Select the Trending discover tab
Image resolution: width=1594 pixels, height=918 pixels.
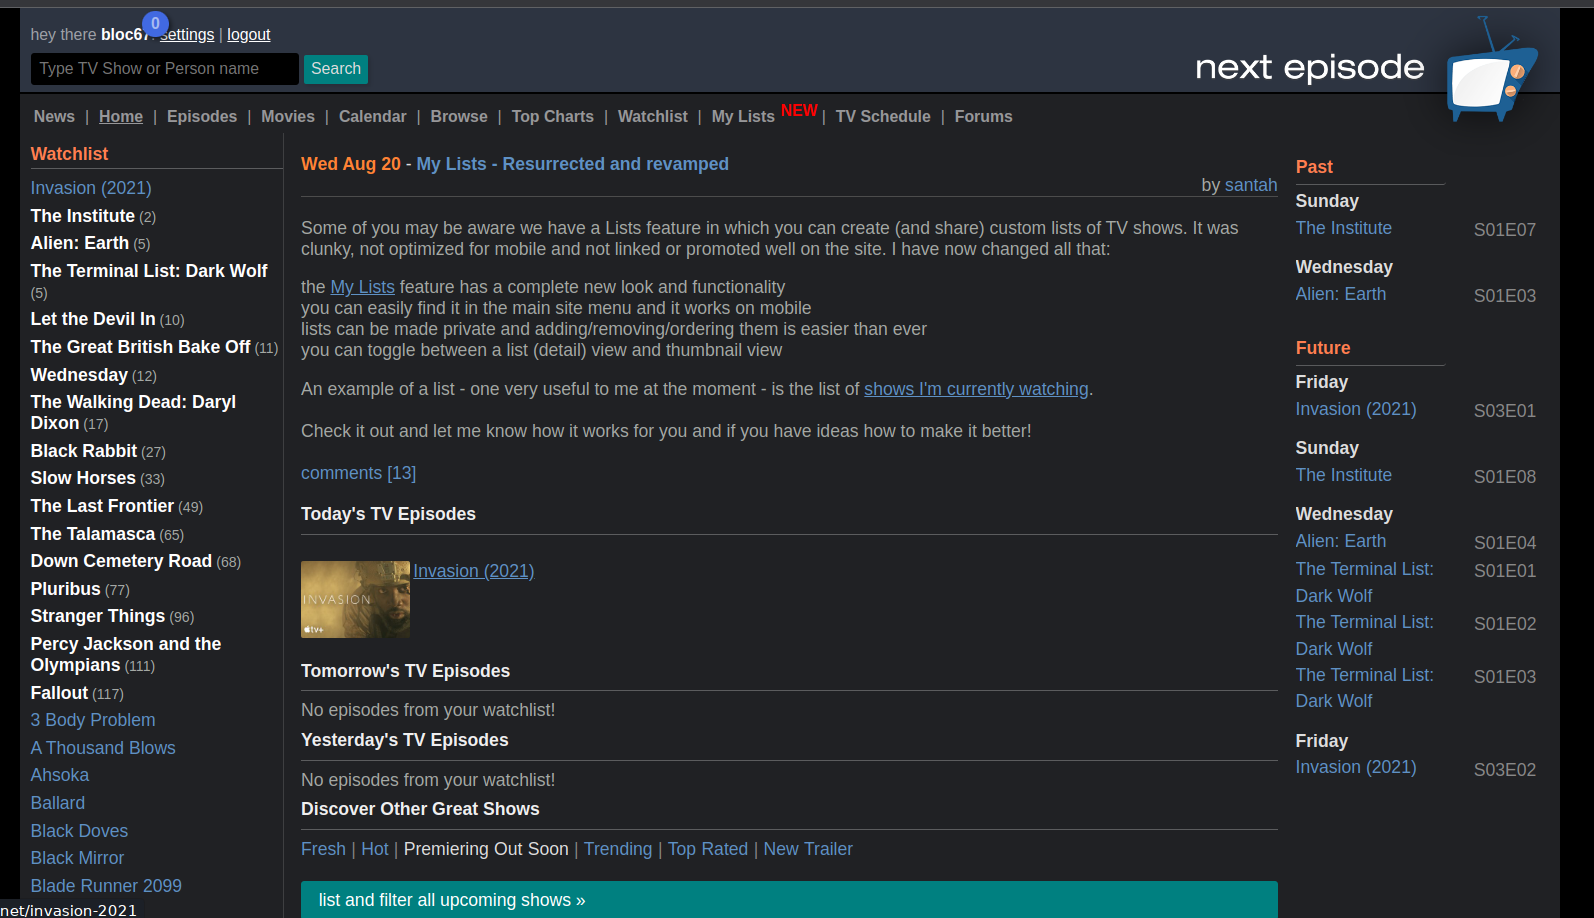click(618, 849)
